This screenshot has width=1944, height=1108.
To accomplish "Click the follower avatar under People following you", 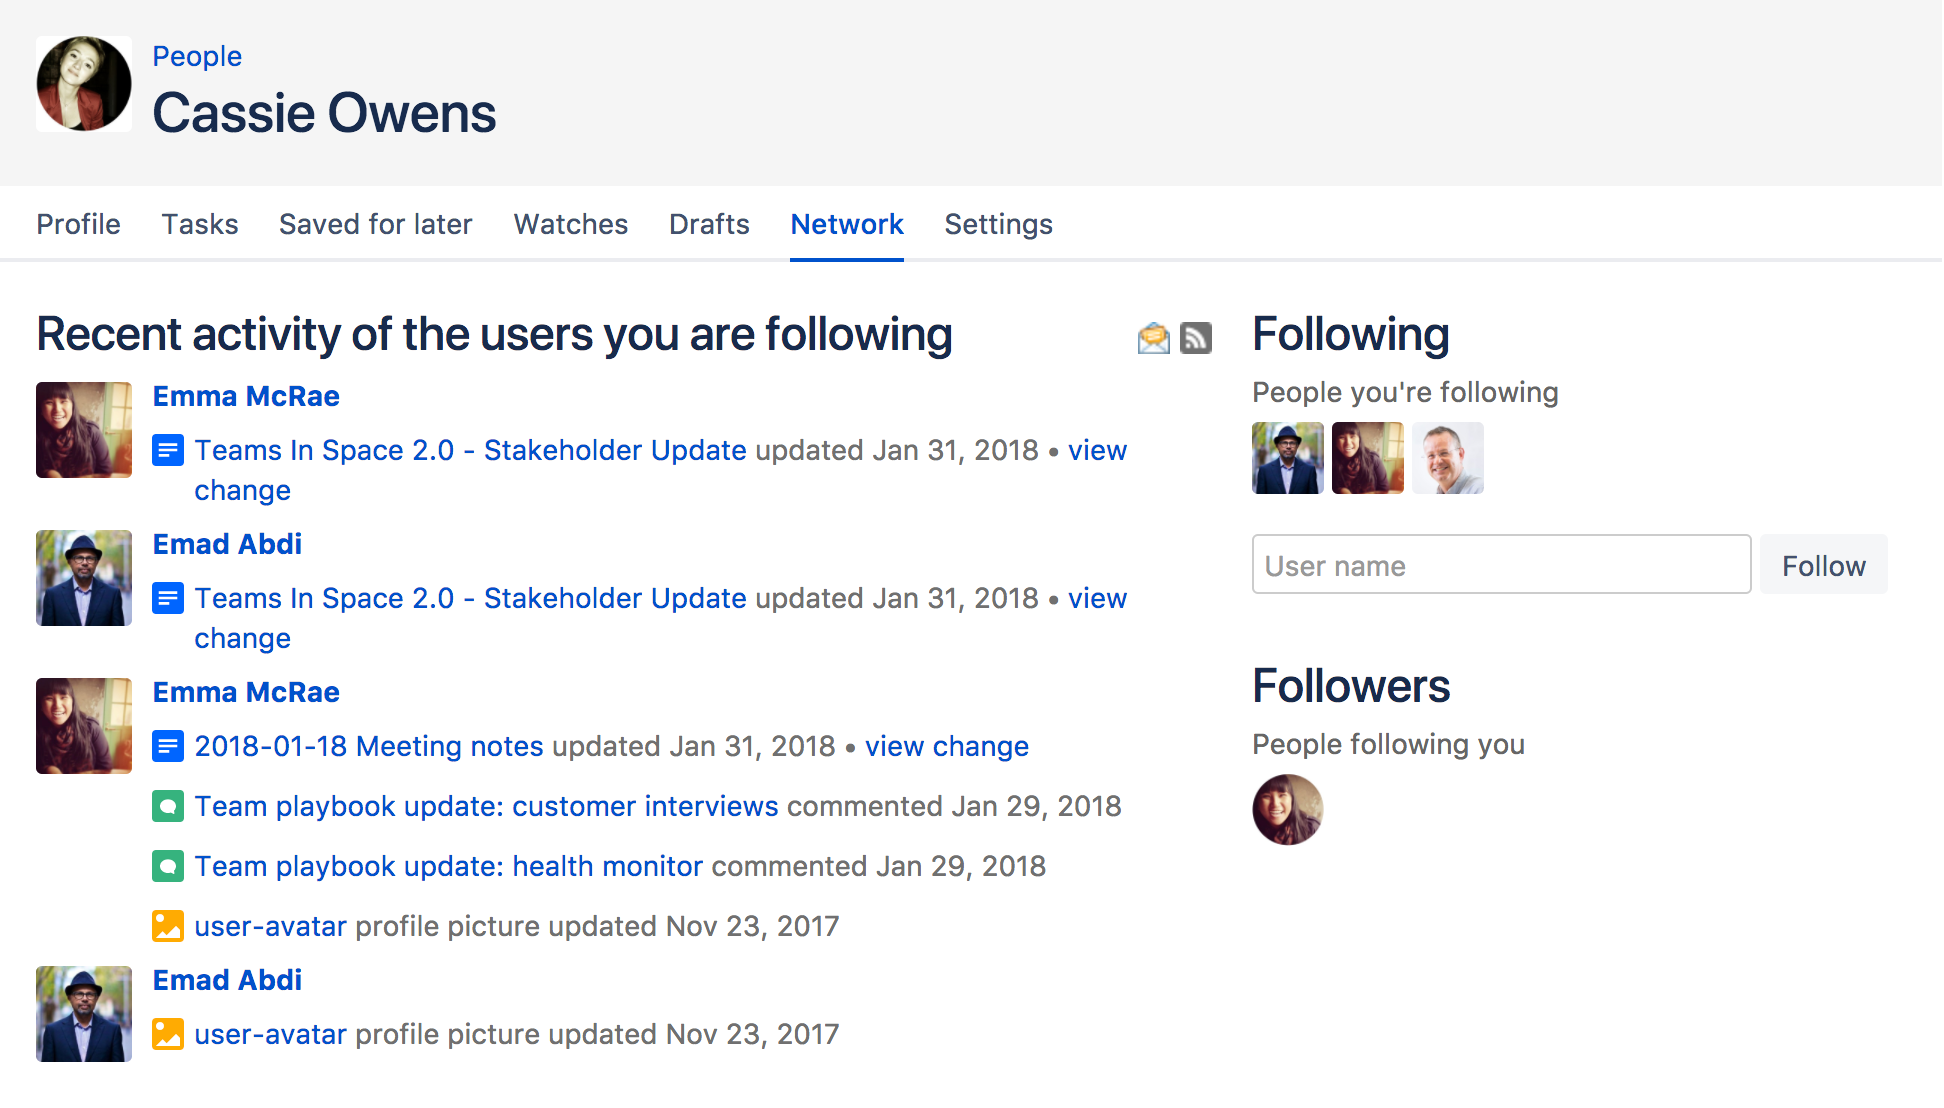I will [x=1288, y=810].
